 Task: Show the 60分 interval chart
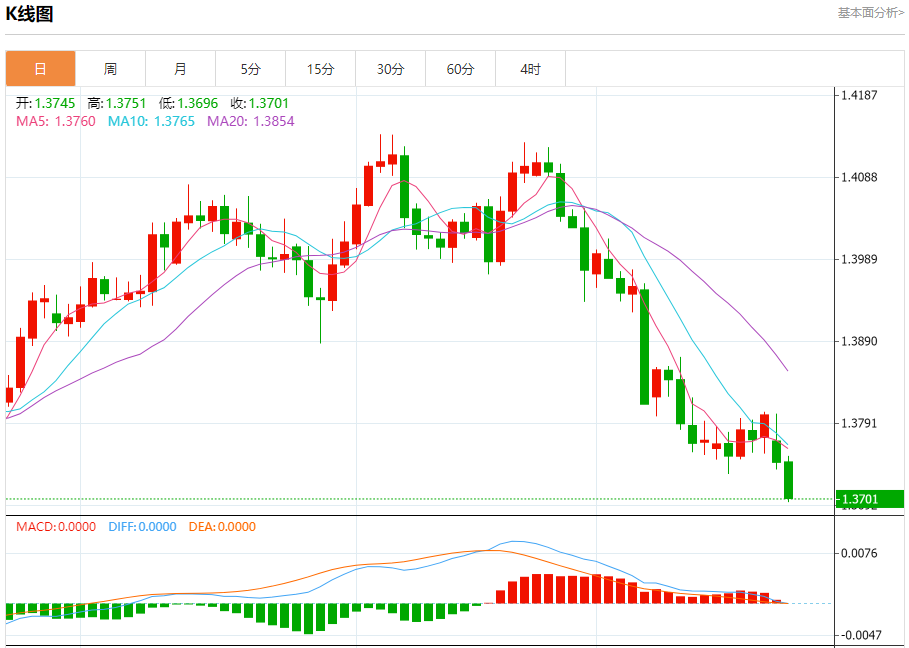(x=460, y=69)
